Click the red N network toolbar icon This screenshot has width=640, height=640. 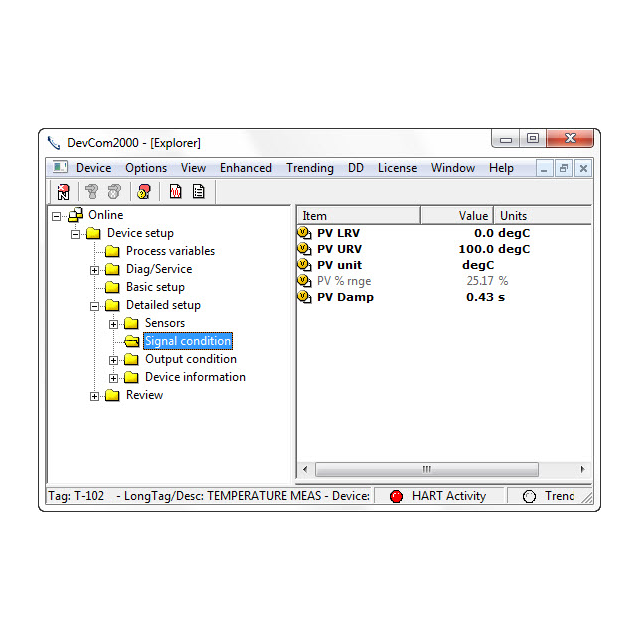click(63, 191)
